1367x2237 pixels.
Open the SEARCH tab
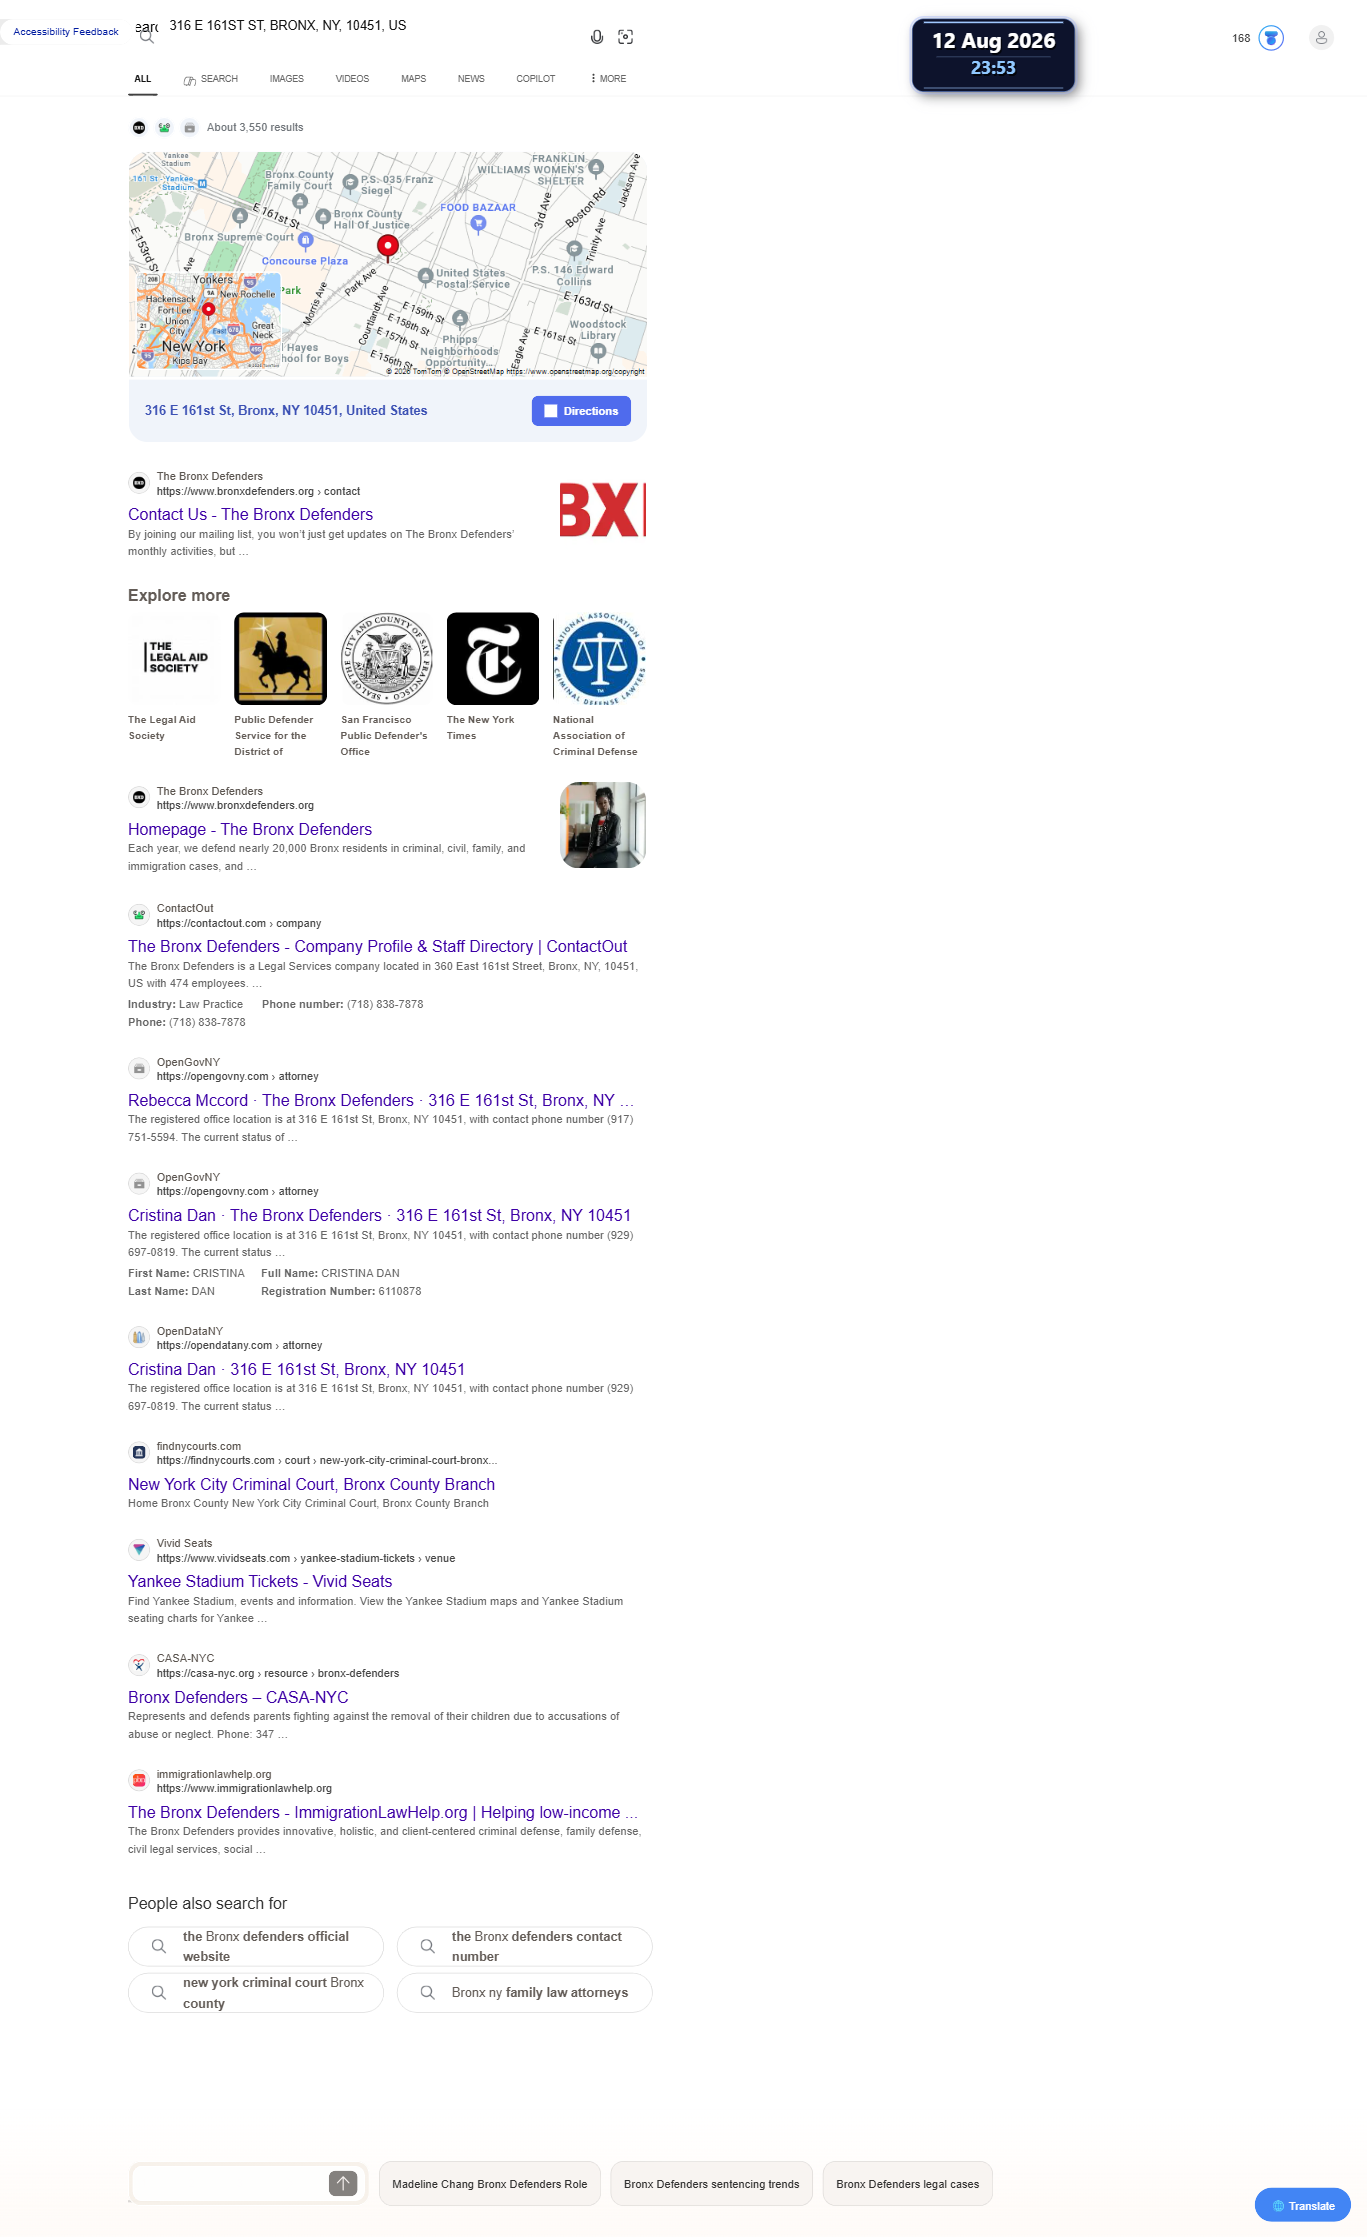(x=210, y=79)
